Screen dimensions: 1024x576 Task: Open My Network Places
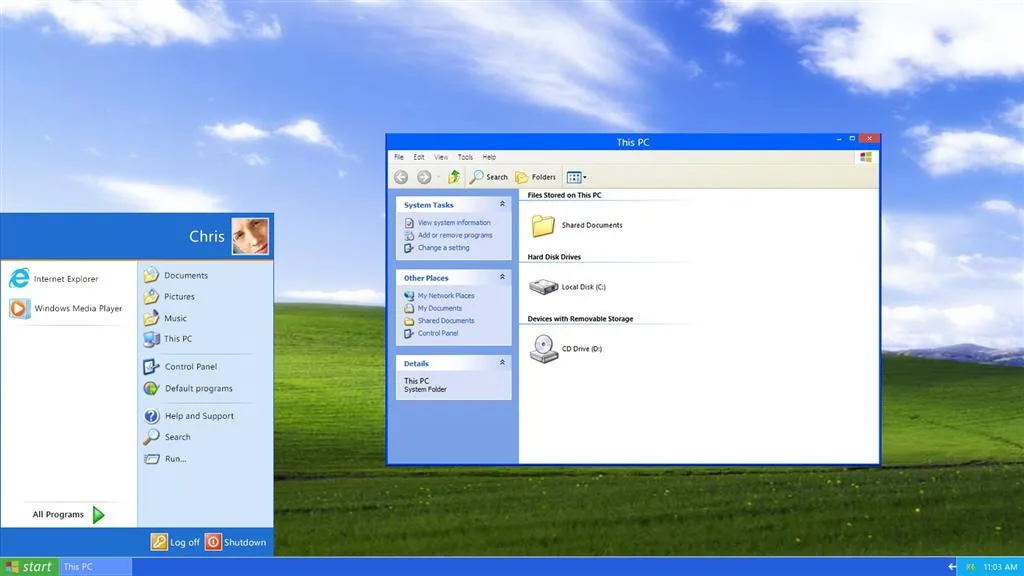click(x=448, y=295)
